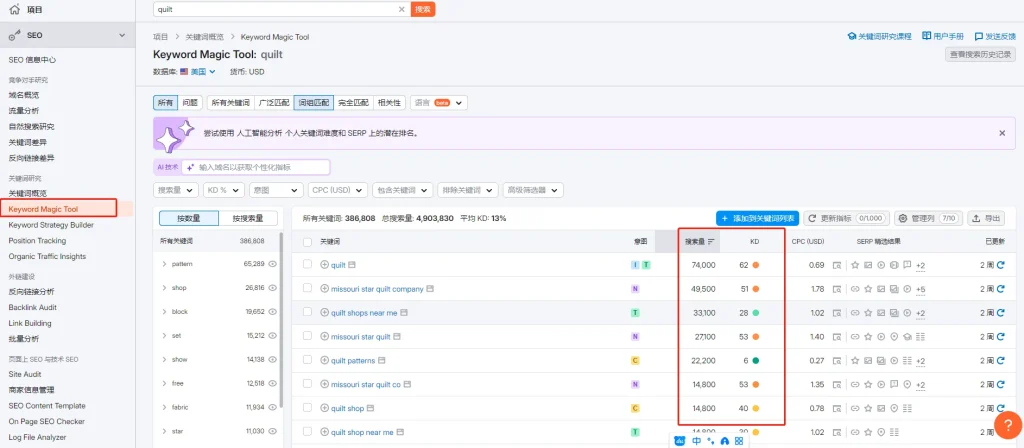The height and width of the screenshot is (448, 1024).
Task: Click the home icon beside 项目
Action: [x=14, y=10]
